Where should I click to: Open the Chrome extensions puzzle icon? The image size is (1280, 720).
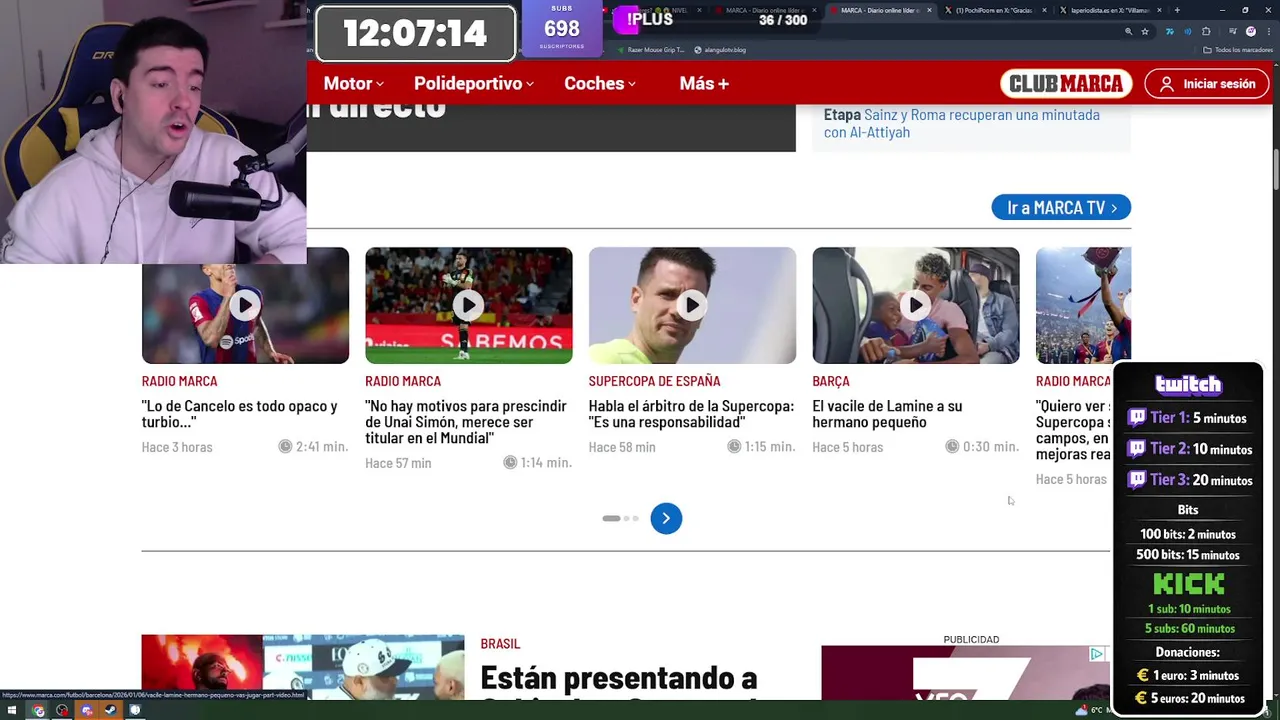click(1206, 32)
